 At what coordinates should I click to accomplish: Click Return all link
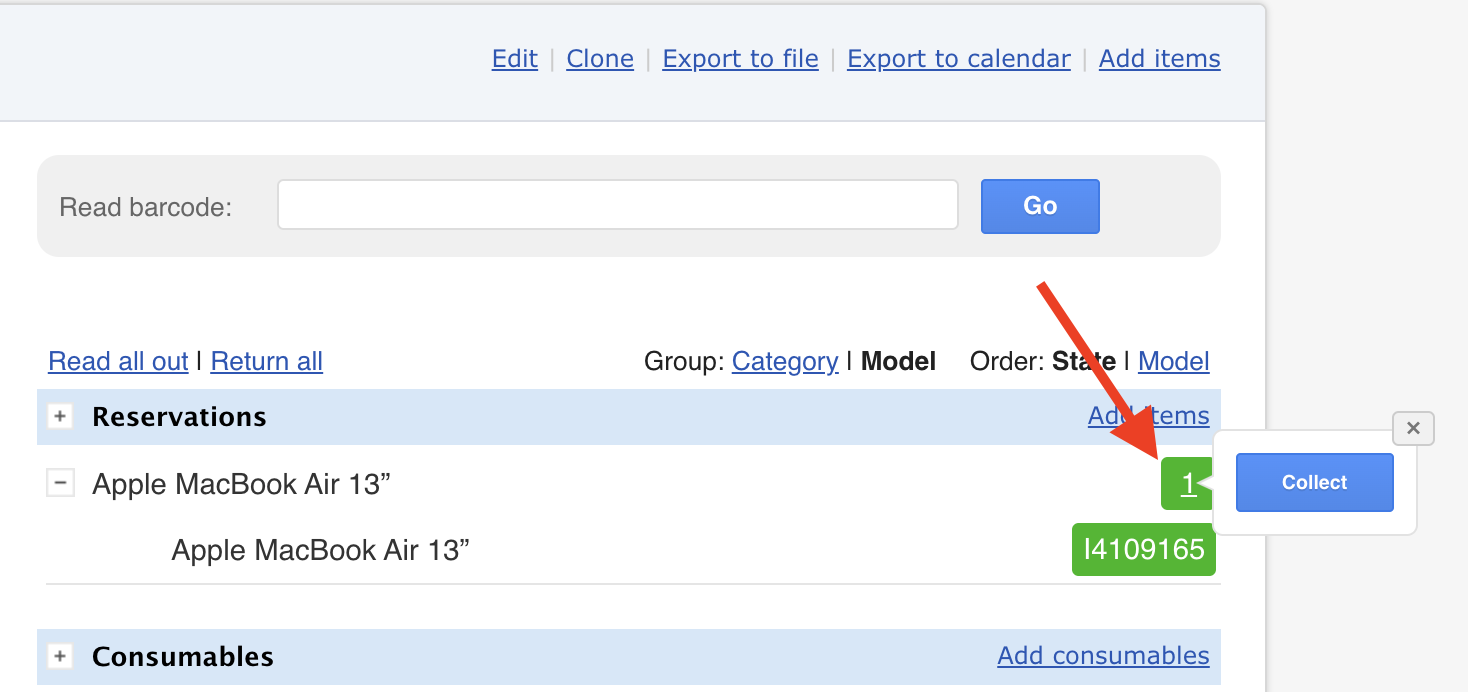(266, 361)
